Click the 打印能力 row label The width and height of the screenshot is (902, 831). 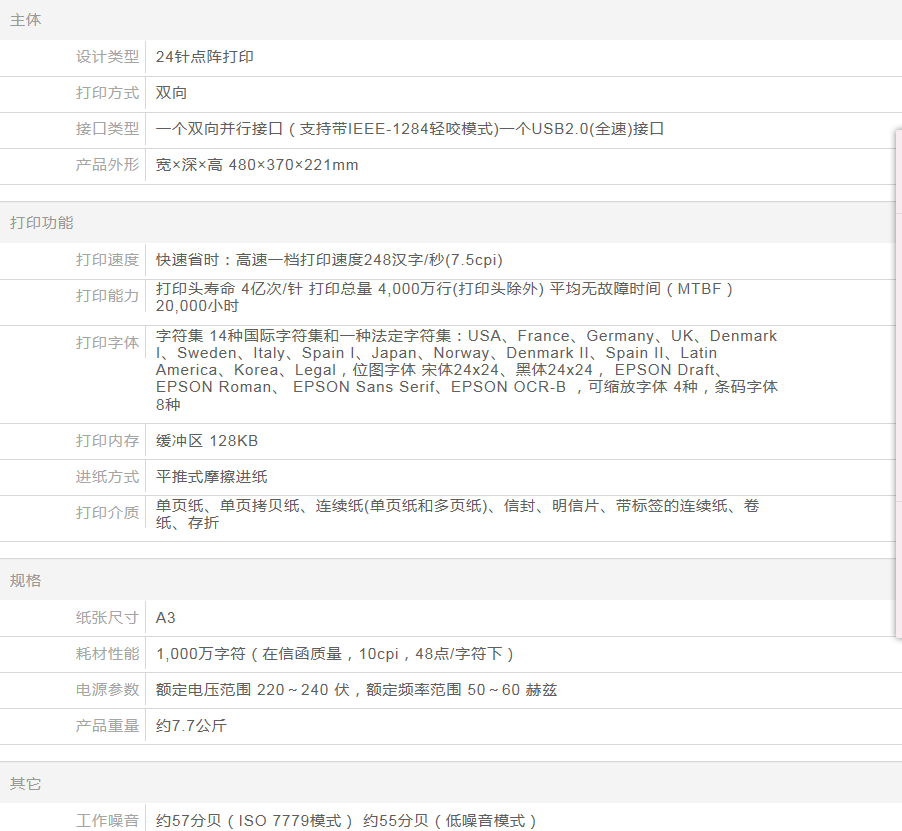107,296
